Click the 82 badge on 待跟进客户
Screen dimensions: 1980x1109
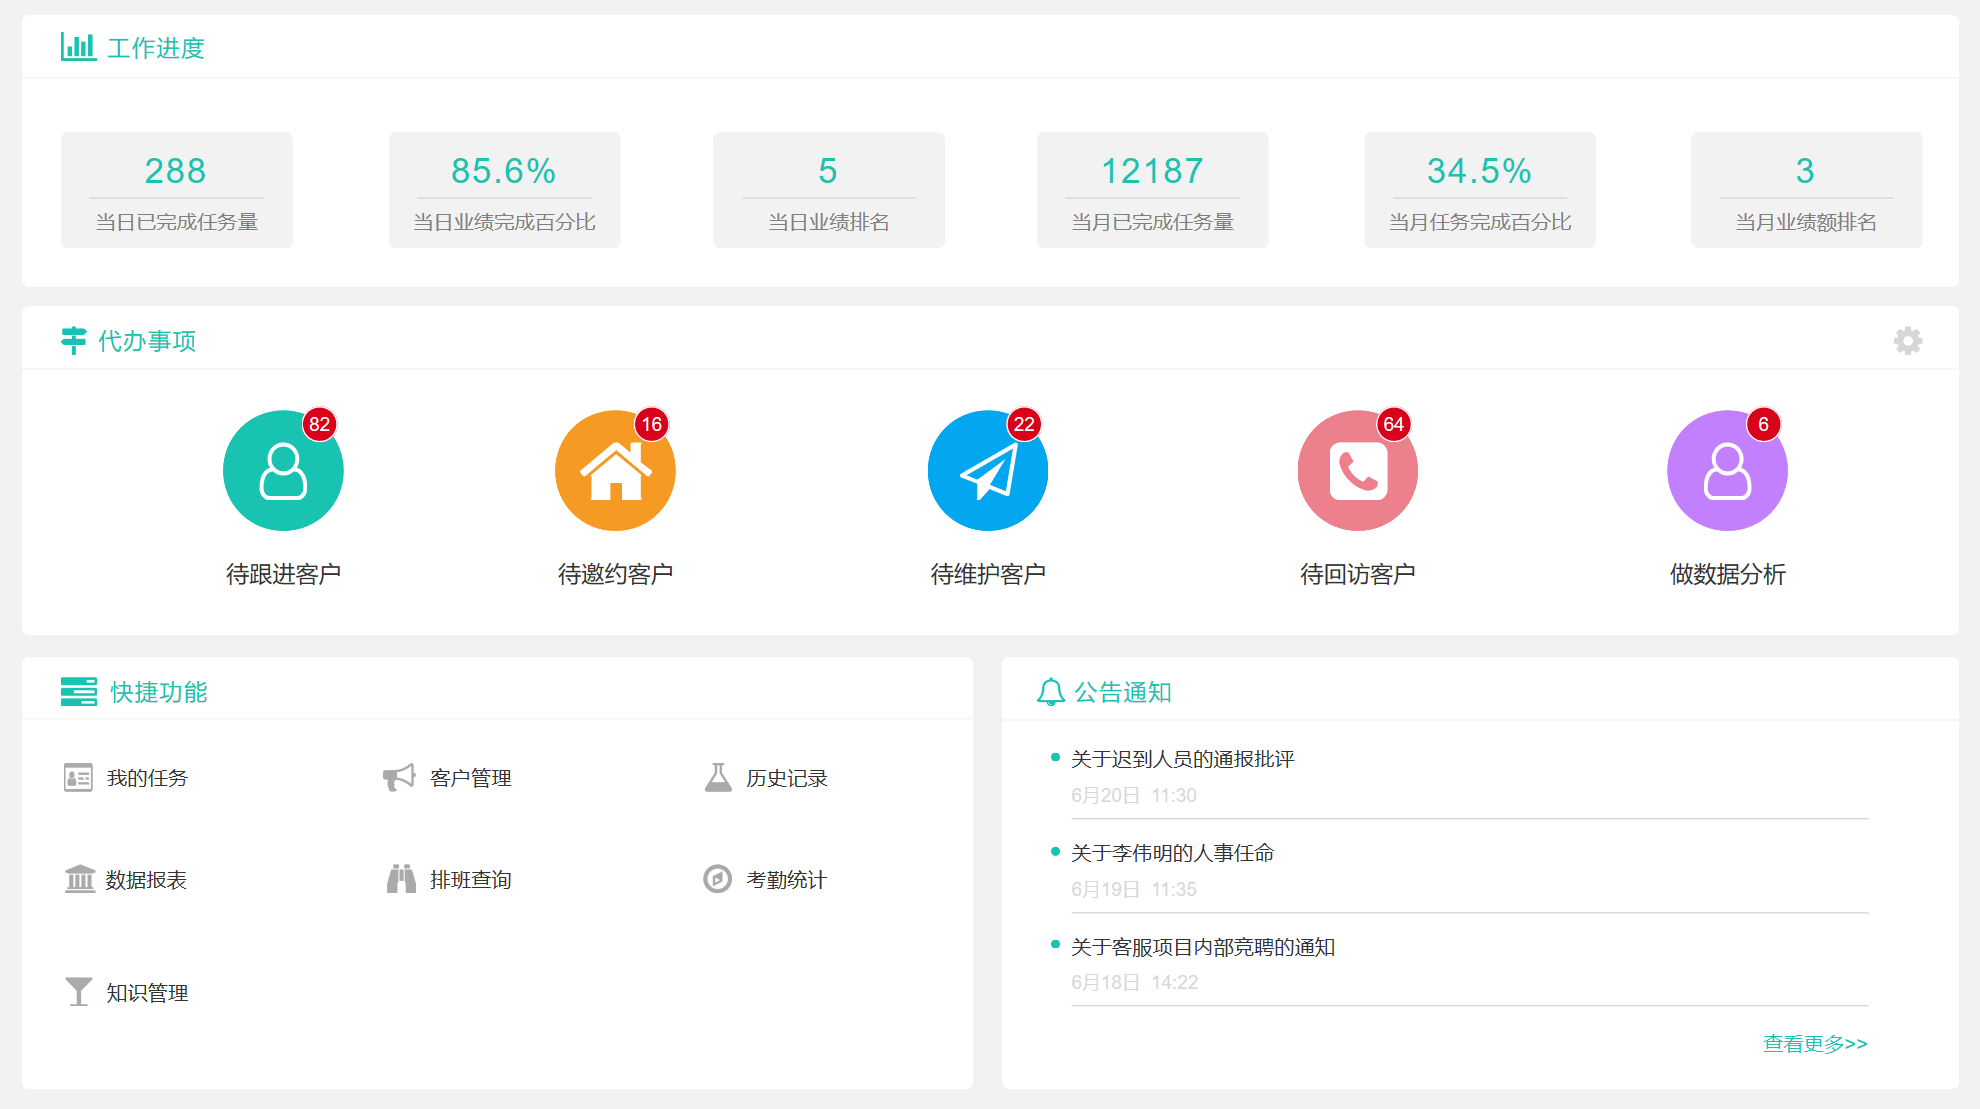click(320, 424)
